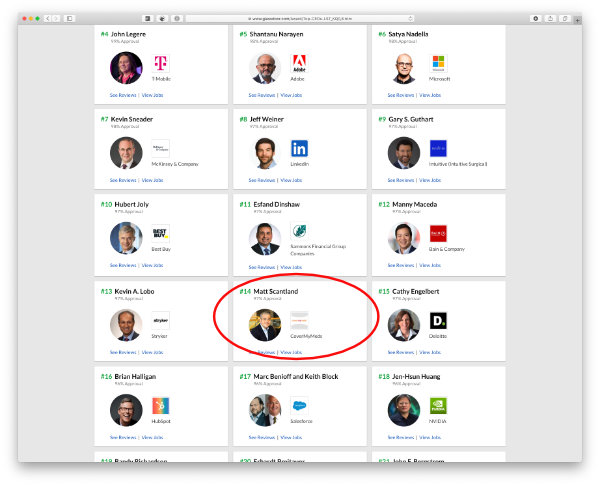Screen dimensions: 600x486
Task: Go forward using Safari forward arrow
Action: pos(56,18)
